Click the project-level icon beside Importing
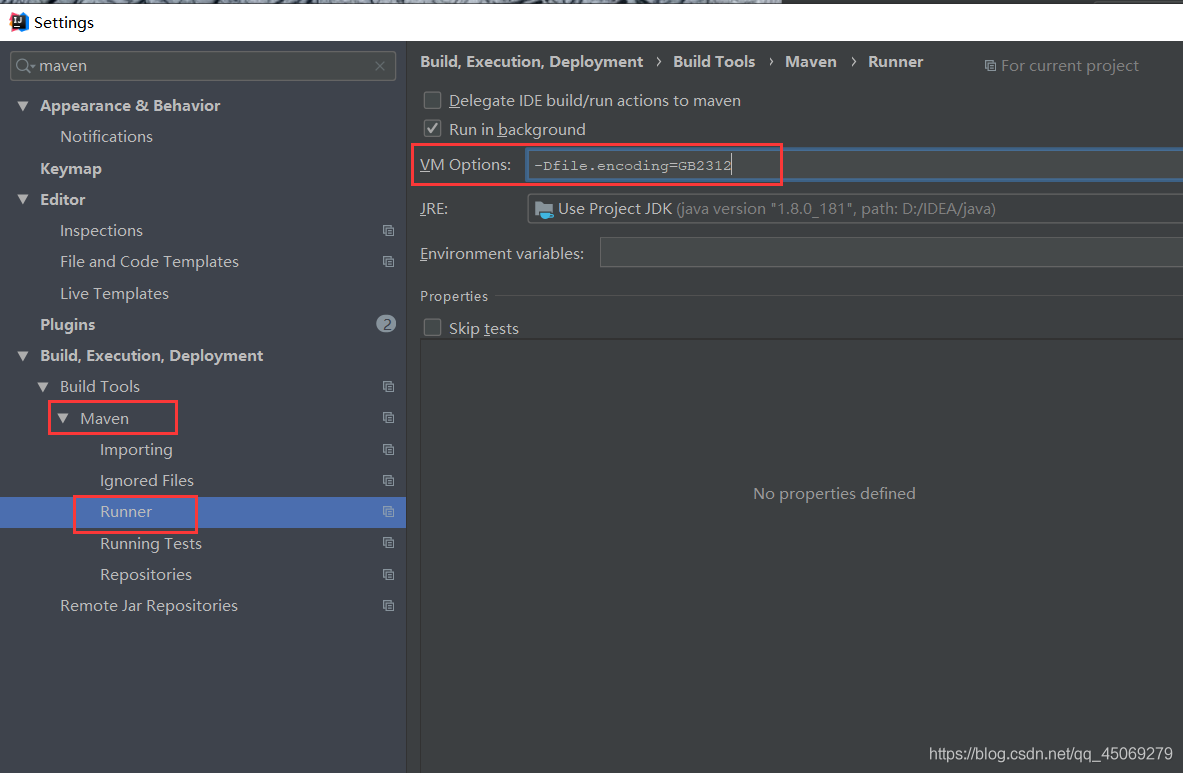This screenshot has width=1183, height=773. coord(389,449)
